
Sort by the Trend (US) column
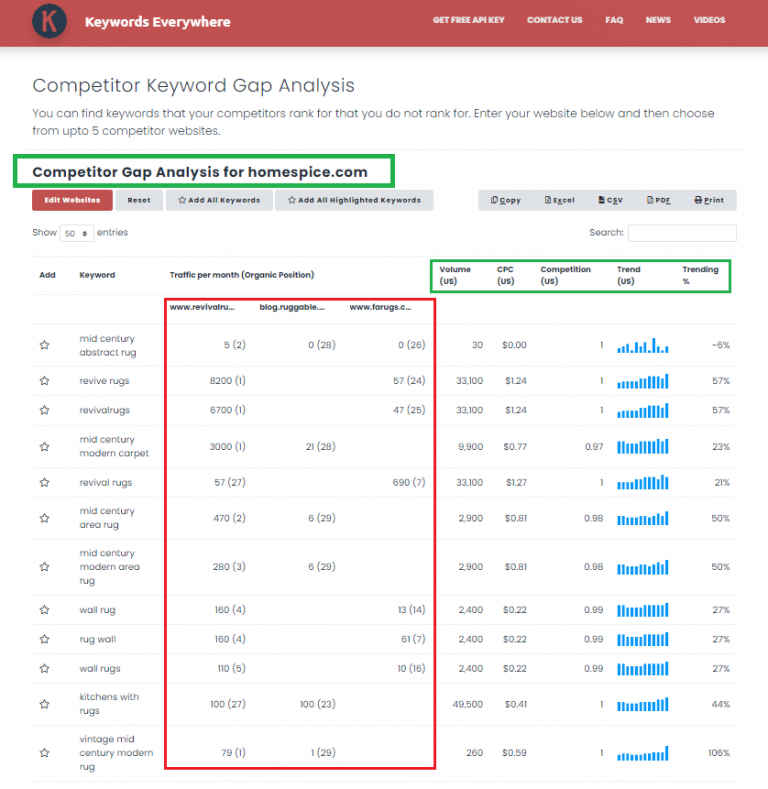629,275
